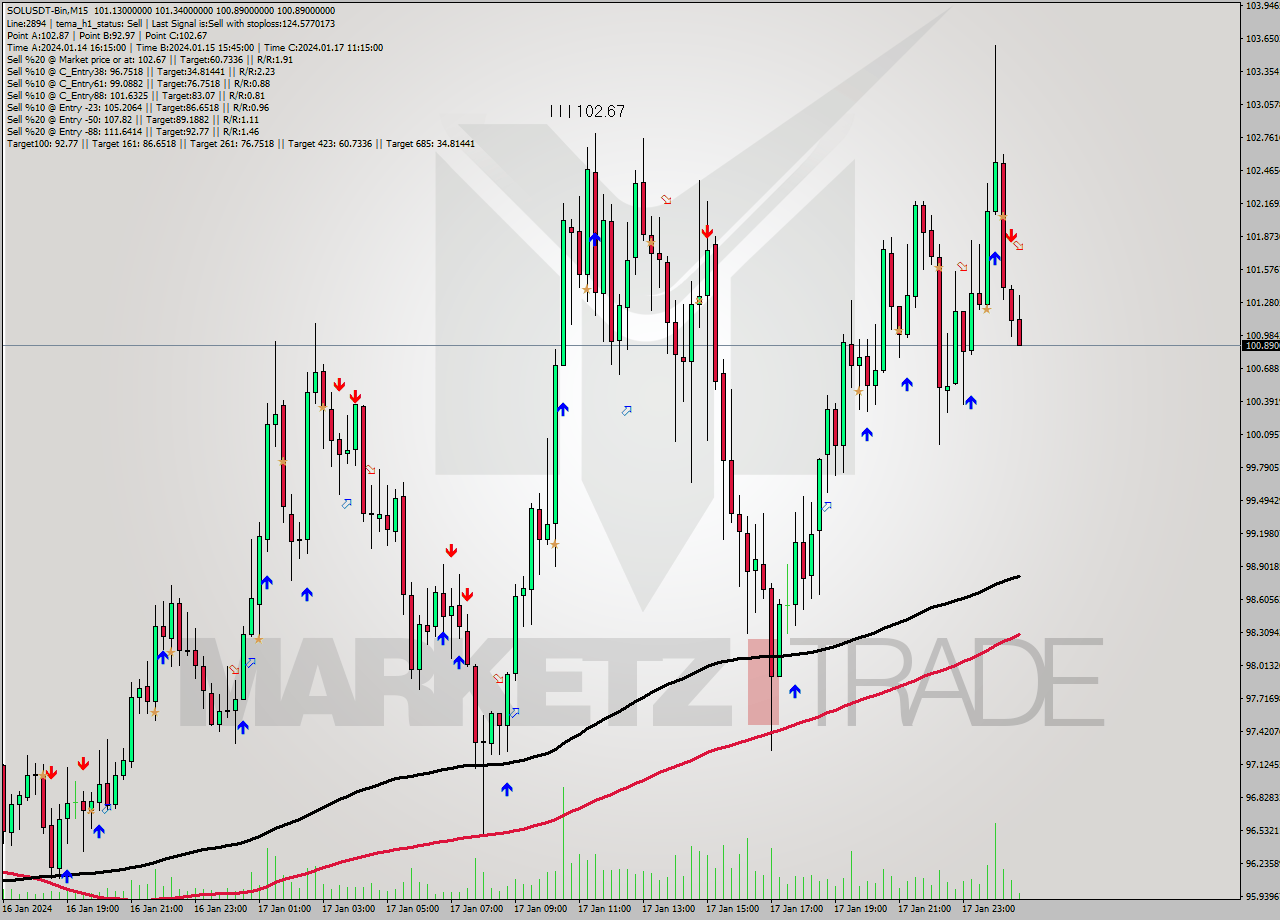
Task: Click the '16 Jan 21:00' time axis label
Action: pos(156,909)
